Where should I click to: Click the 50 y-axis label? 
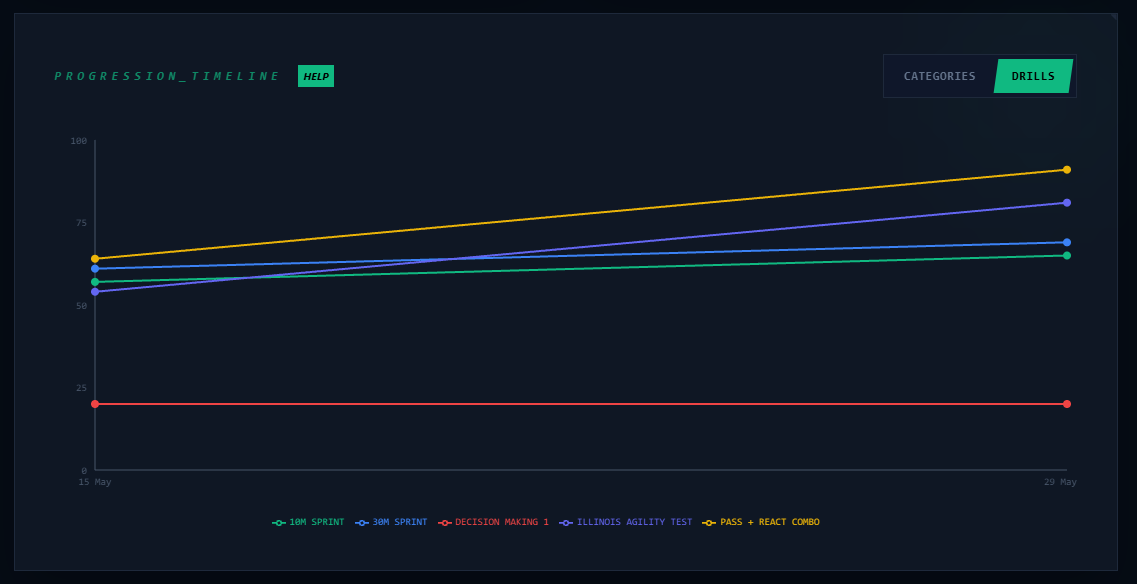pyautogui.click(x=81, y=305)
